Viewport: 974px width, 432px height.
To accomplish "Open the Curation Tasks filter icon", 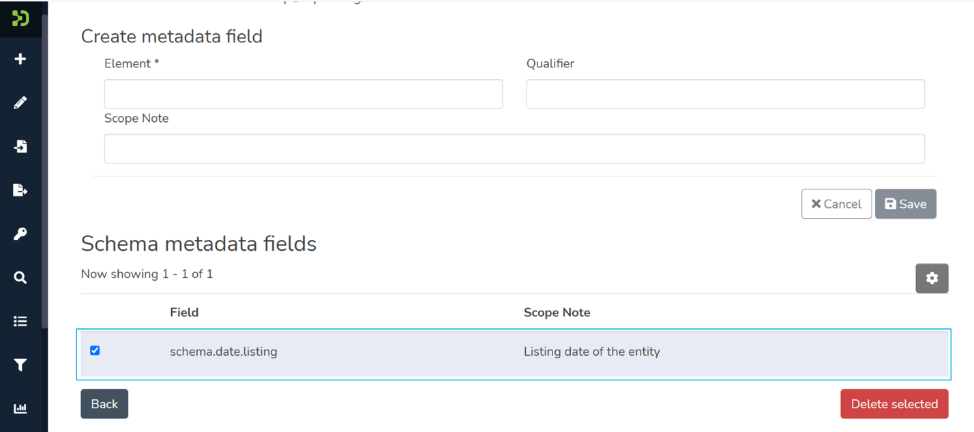I will (20, 365).
